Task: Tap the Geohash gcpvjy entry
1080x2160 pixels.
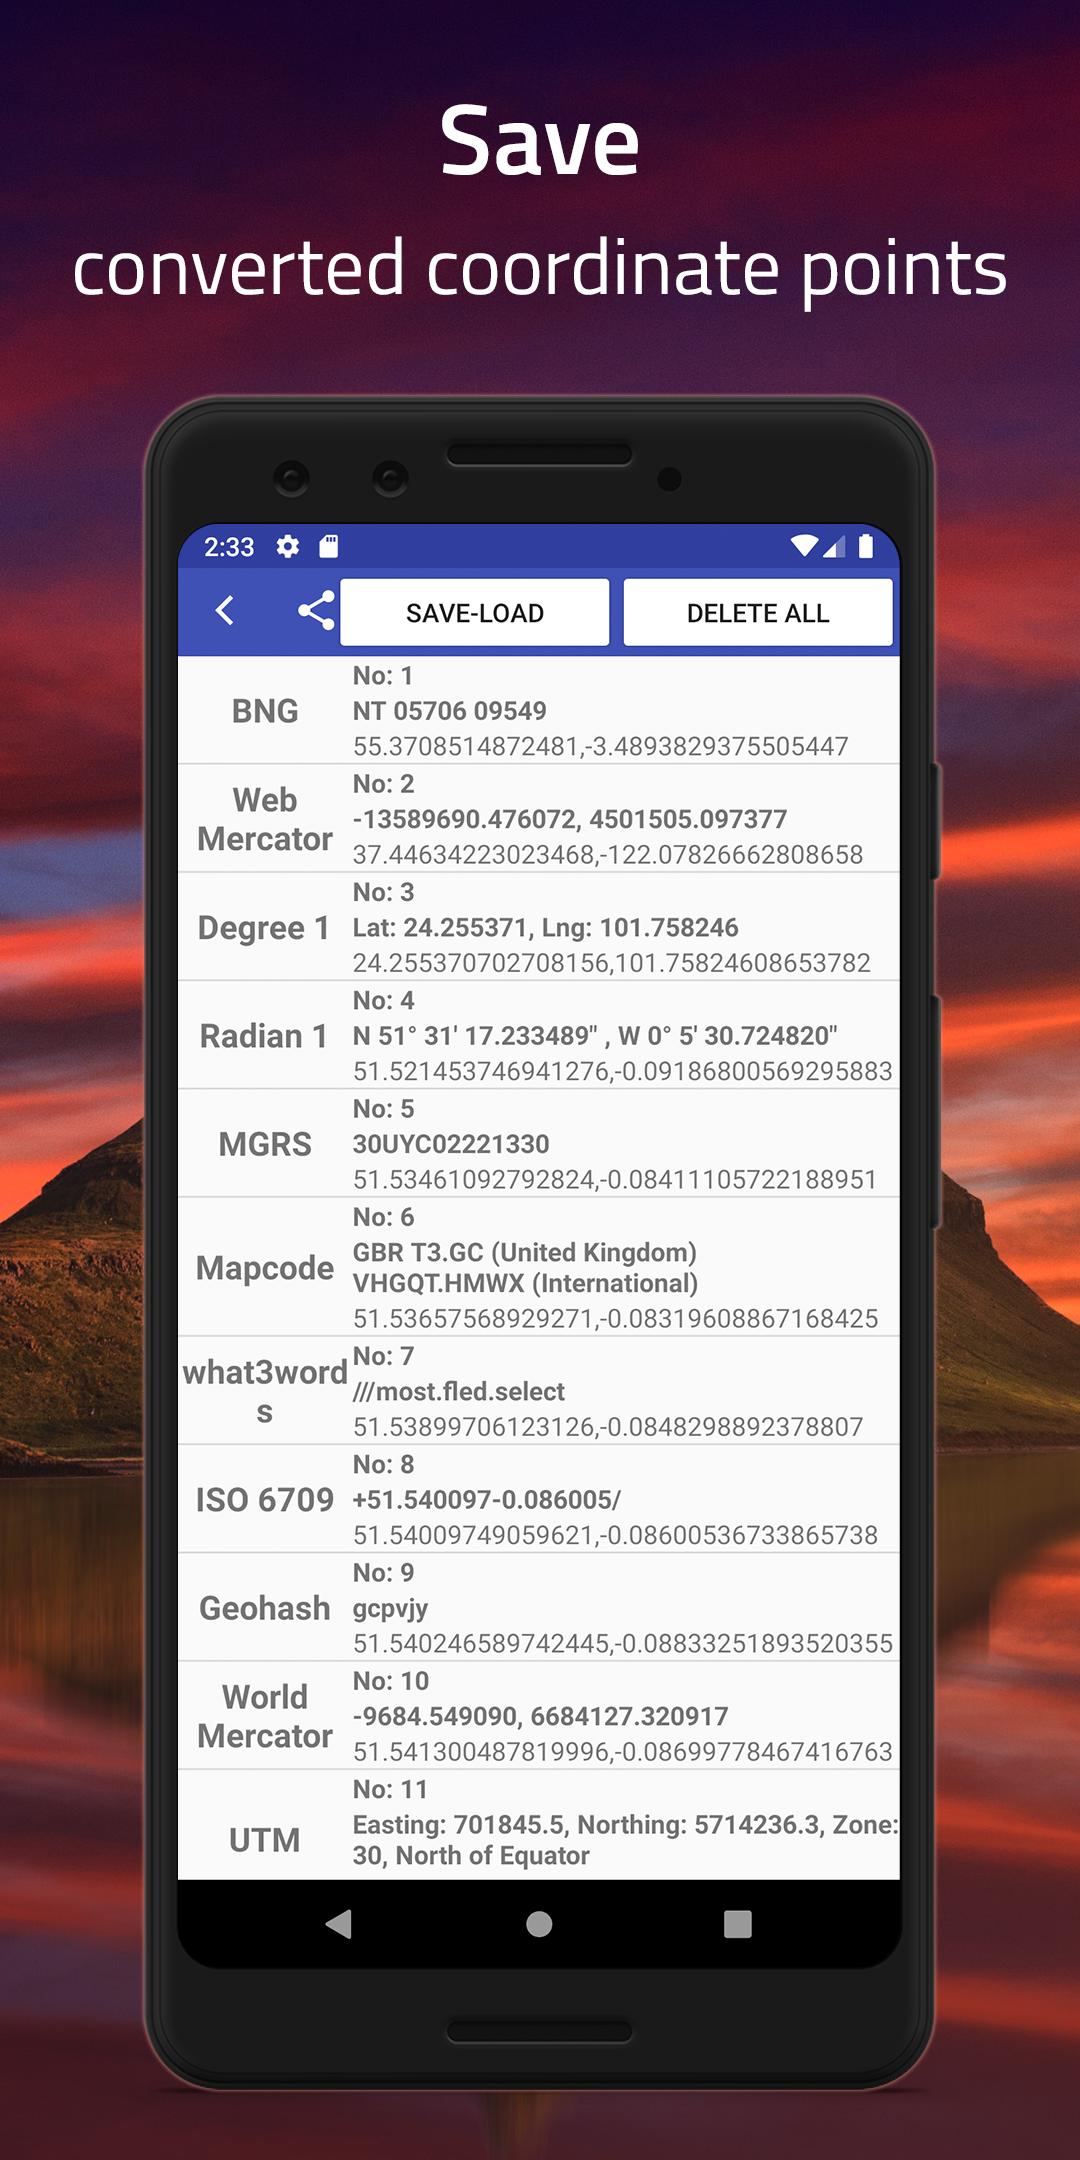Action: pos(539,1608)
